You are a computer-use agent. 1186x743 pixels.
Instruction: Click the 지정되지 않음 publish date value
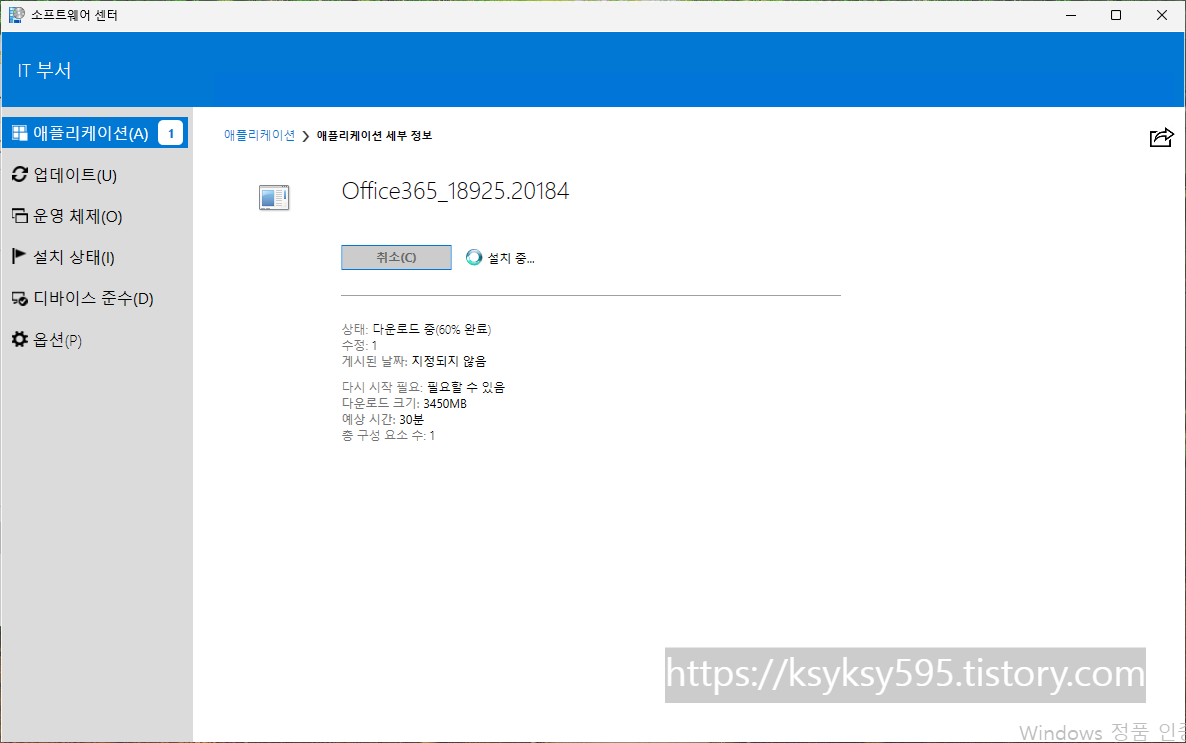pyautogui.click(x=449, y=361)
